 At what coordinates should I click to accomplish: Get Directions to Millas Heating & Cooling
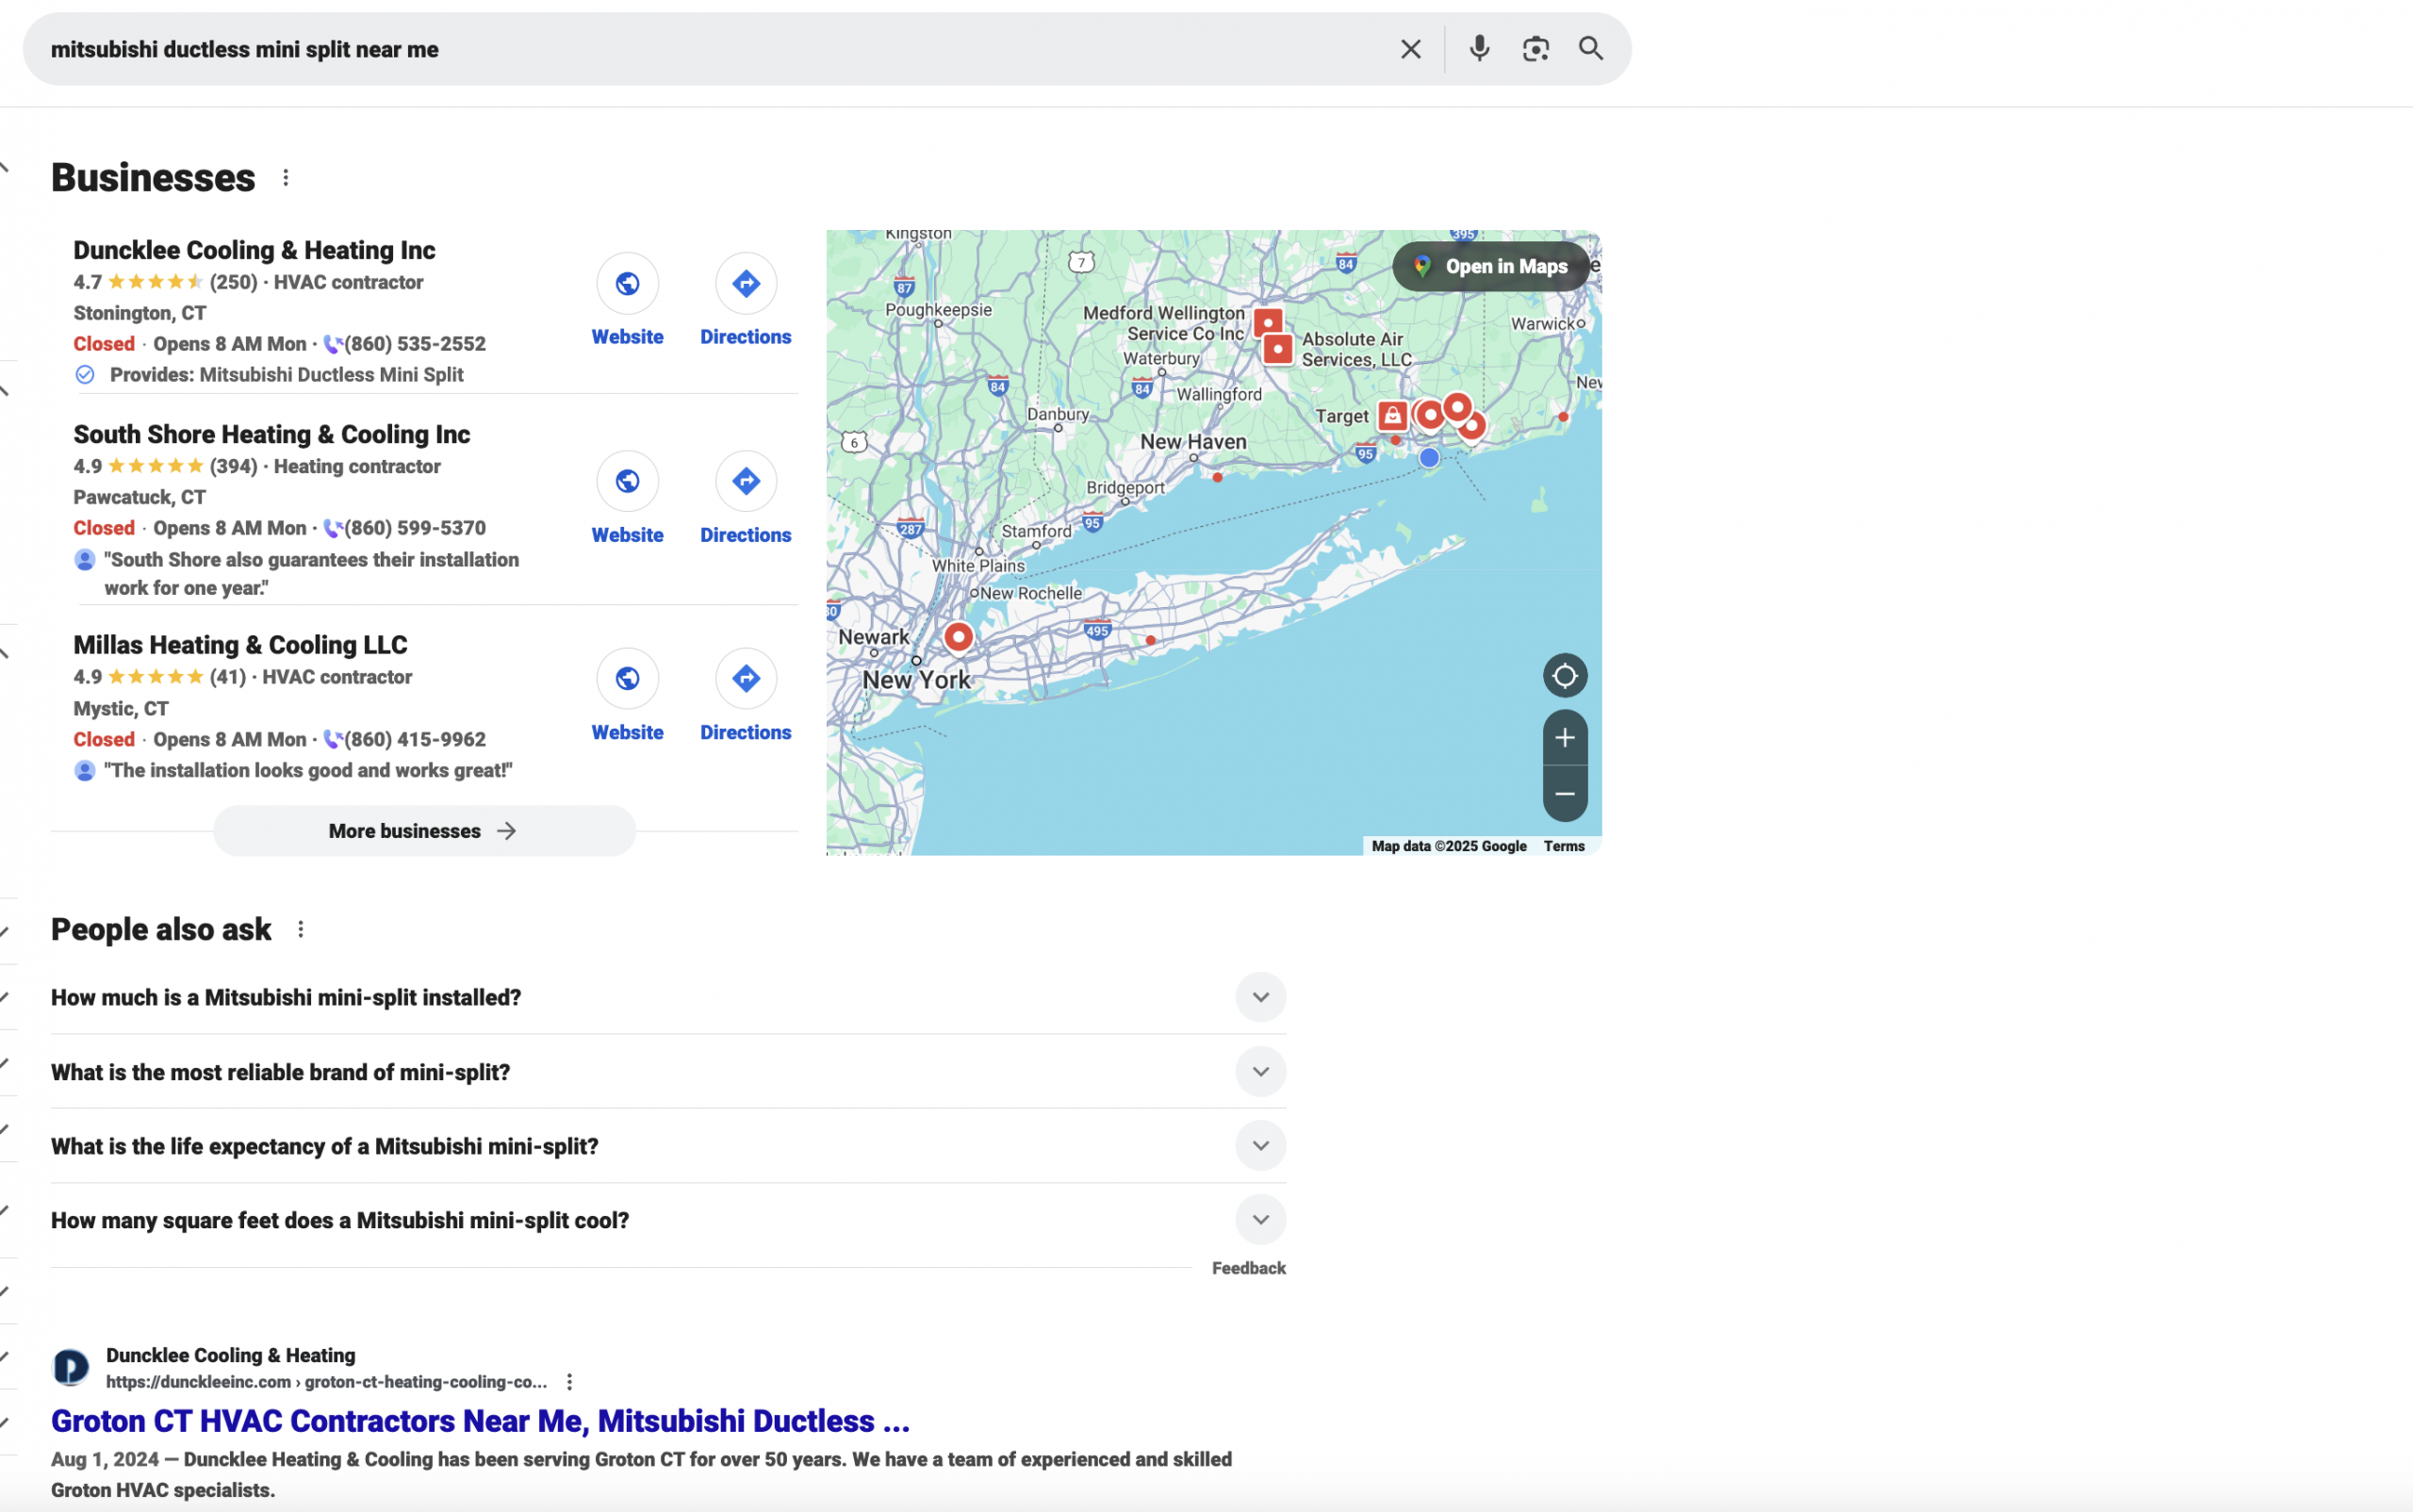coord(746,679)
